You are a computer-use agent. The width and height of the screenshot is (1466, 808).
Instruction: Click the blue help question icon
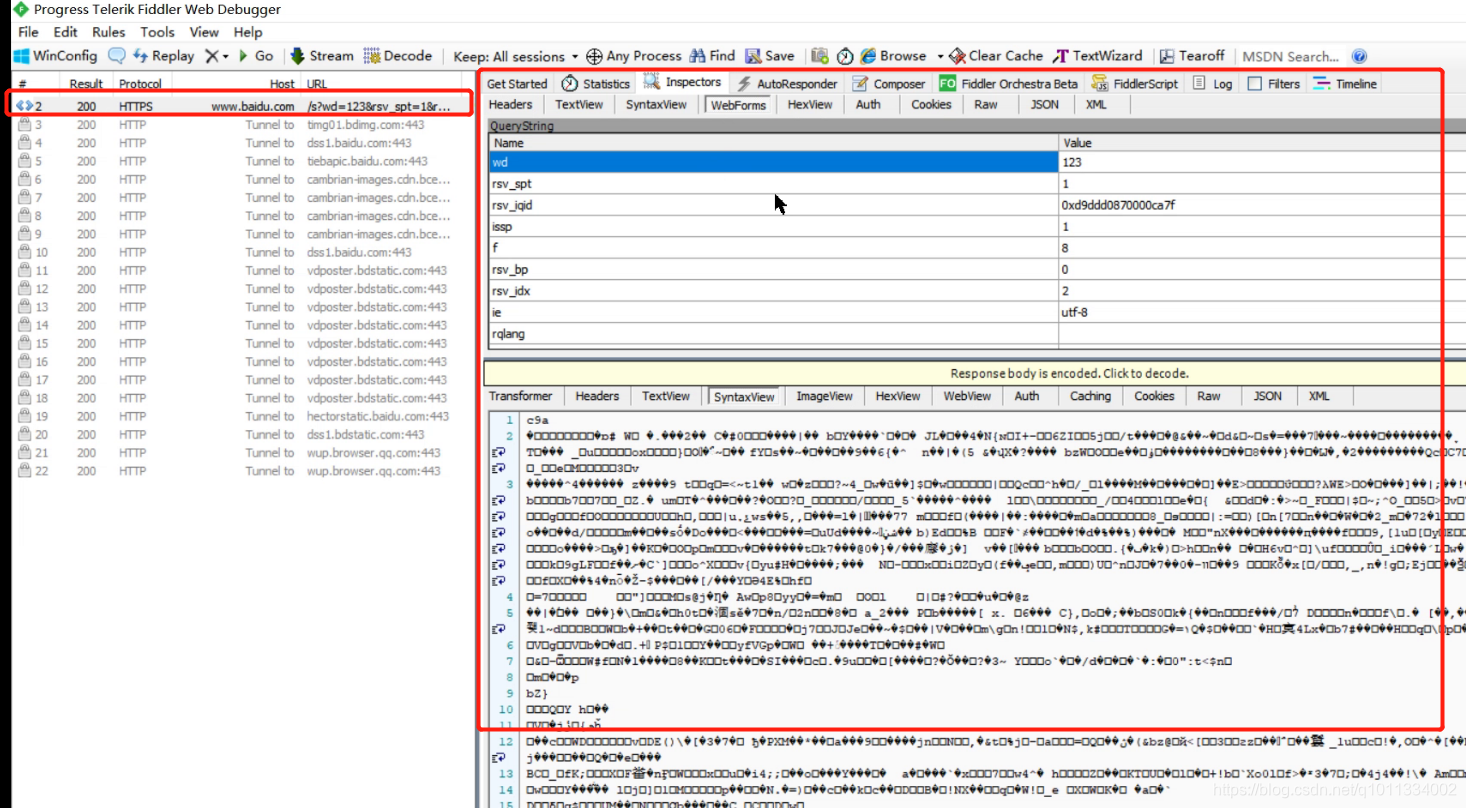(1359, 56)
